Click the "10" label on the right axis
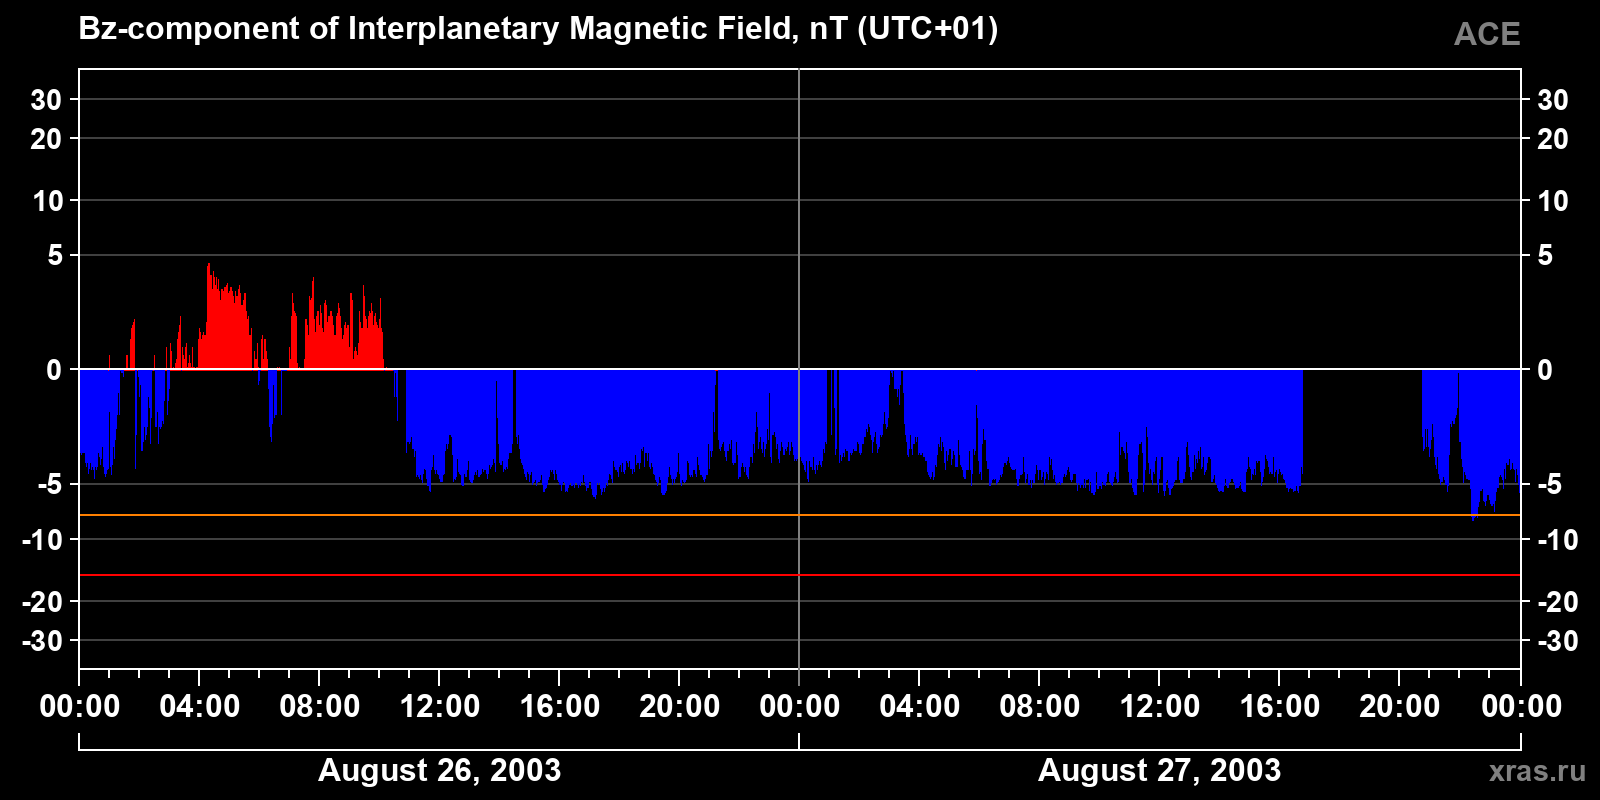This screenshot has width=1600, height=800. (1552, 201)
